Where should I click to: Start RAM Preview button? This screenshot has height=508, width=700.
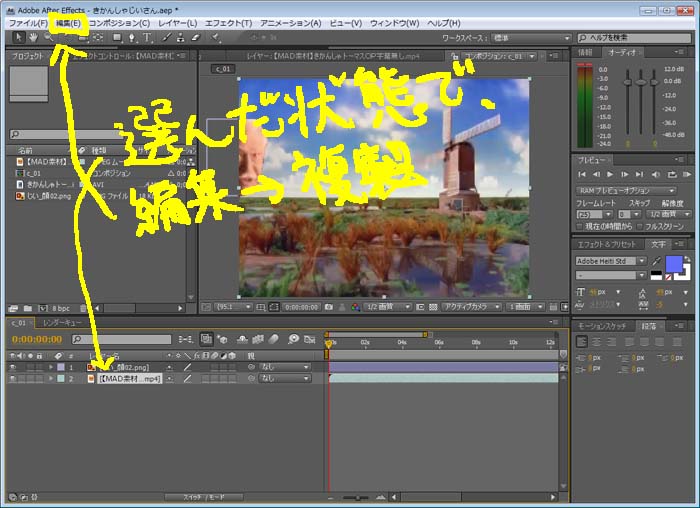point(687,175)
